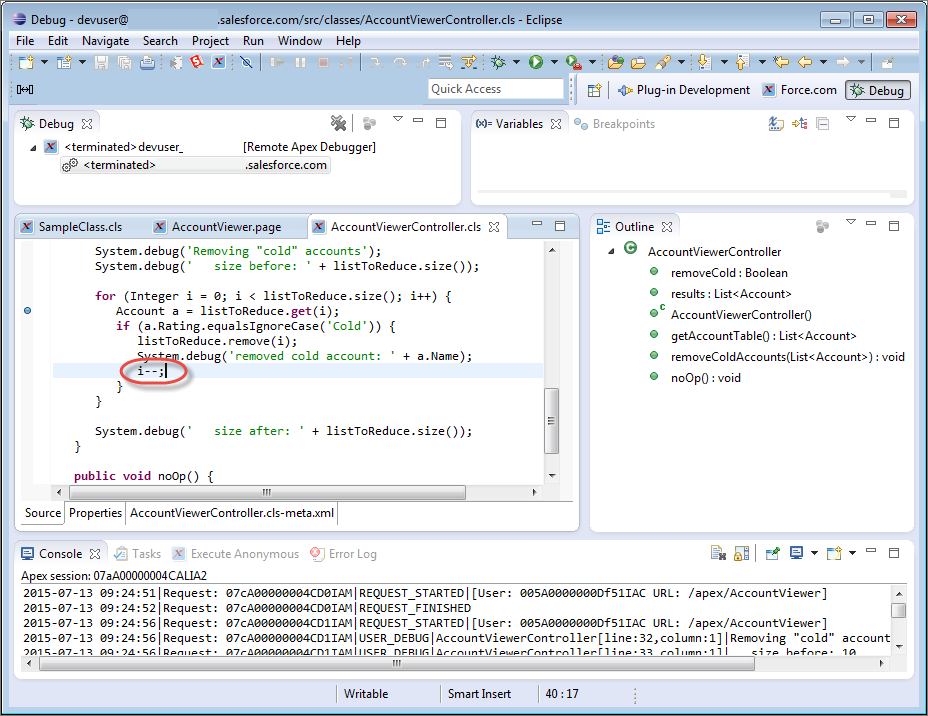Viewport: 928px width, 716px height.
Task: Switch to the Plug-in Development perspective
Action: coord(684,90)
